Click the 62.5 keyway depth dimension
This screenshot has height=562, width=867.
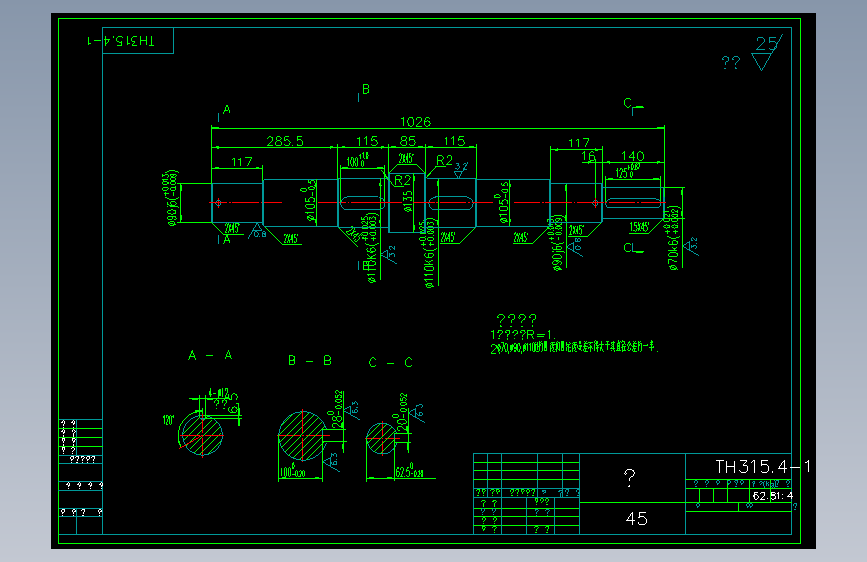click(x=409, y=472)
